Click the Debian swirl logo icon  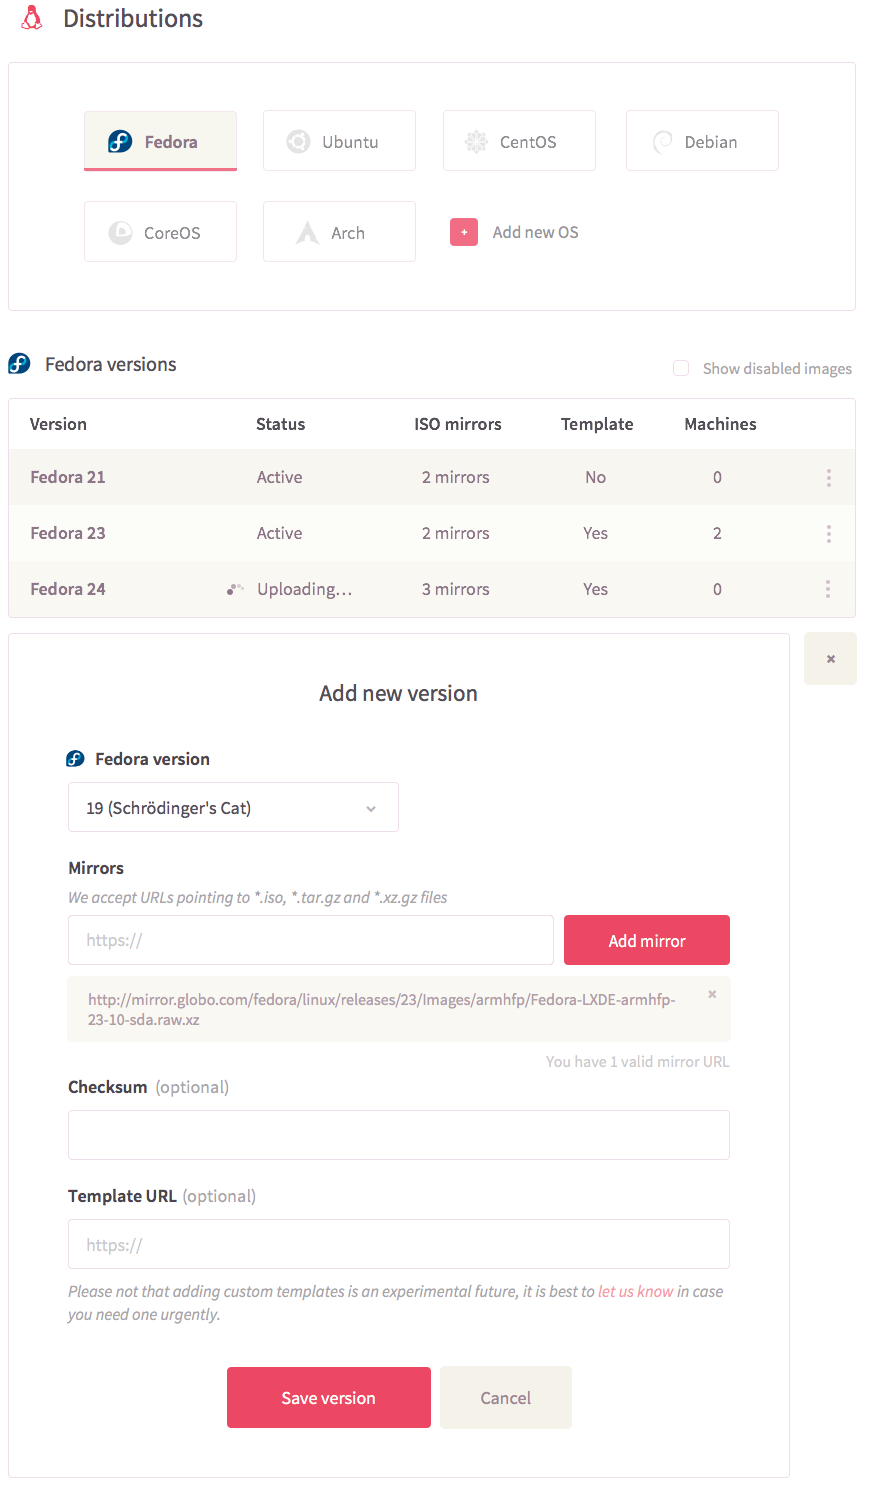pos(662,142)
